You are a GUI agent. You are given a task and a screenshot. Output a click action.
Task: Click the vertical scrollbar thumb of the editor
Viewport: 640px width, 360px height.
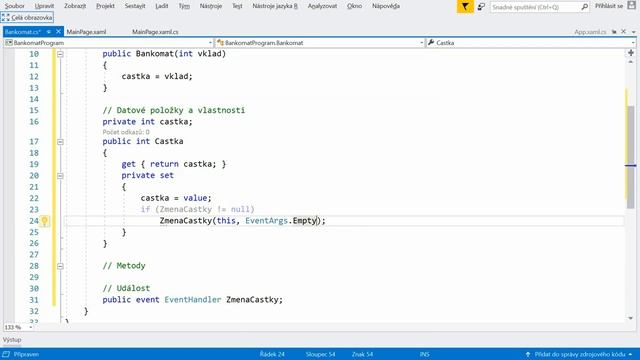click(631, 157)
